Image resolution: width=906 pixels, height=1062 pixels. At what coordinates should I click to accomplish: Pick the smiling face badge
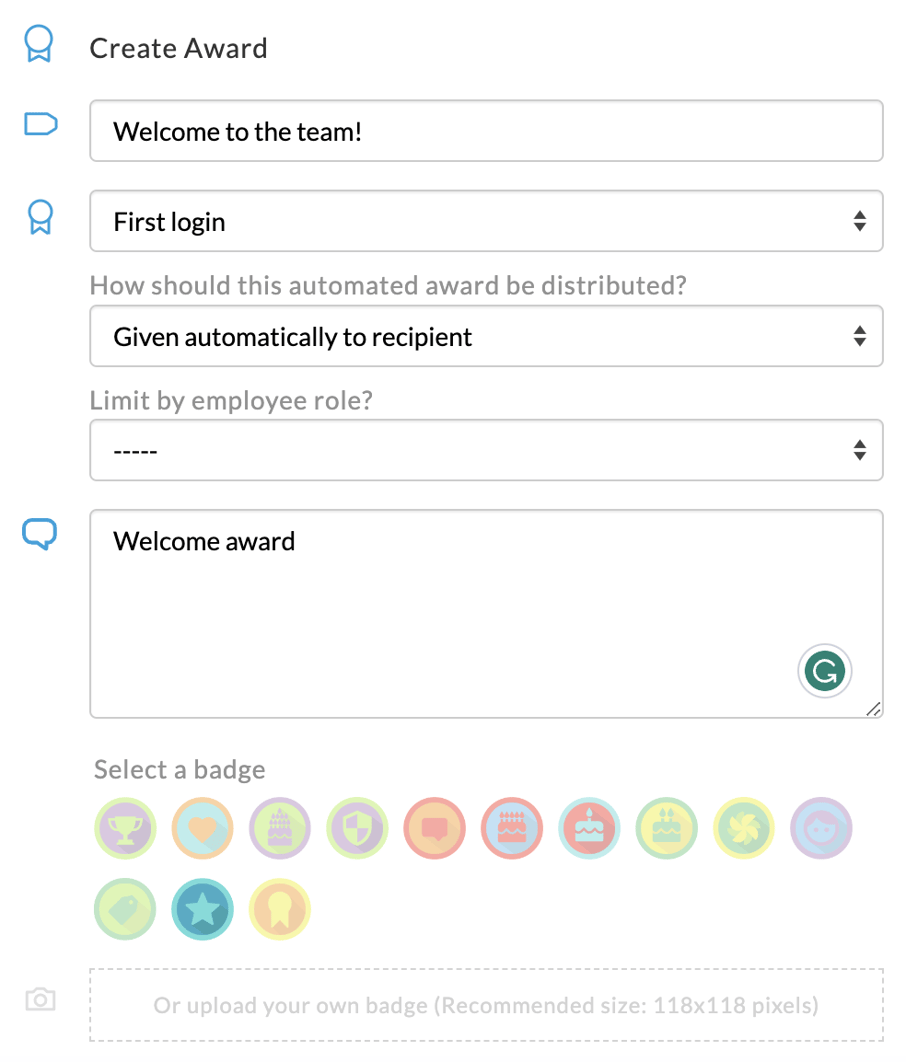coord(820,828)
